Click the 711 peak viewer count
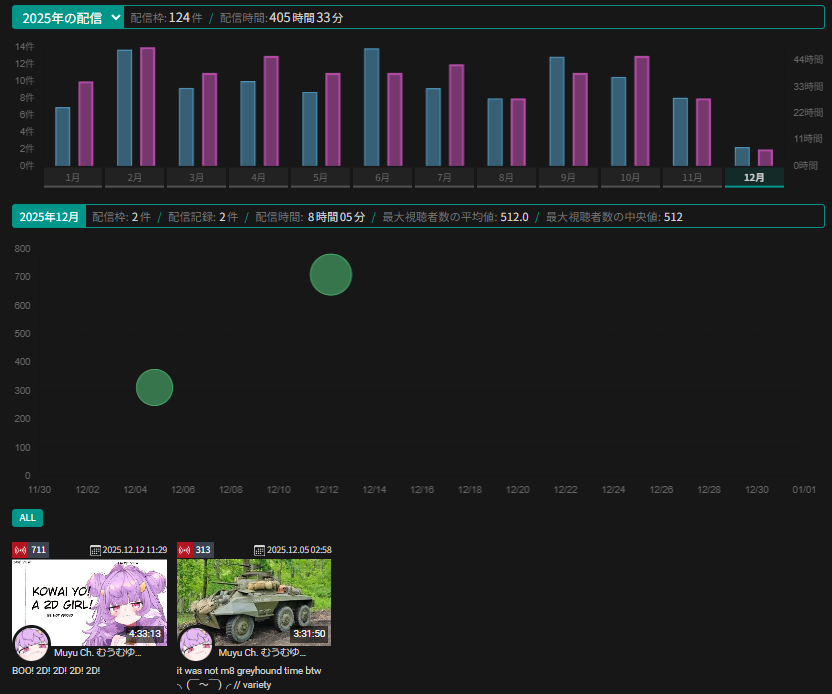 tap(39, 550)
